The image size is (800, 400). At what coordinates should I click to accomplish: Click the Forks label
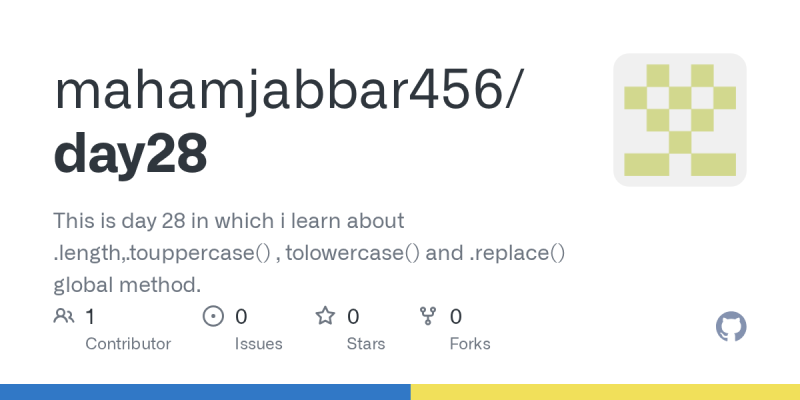coord(470,344)
